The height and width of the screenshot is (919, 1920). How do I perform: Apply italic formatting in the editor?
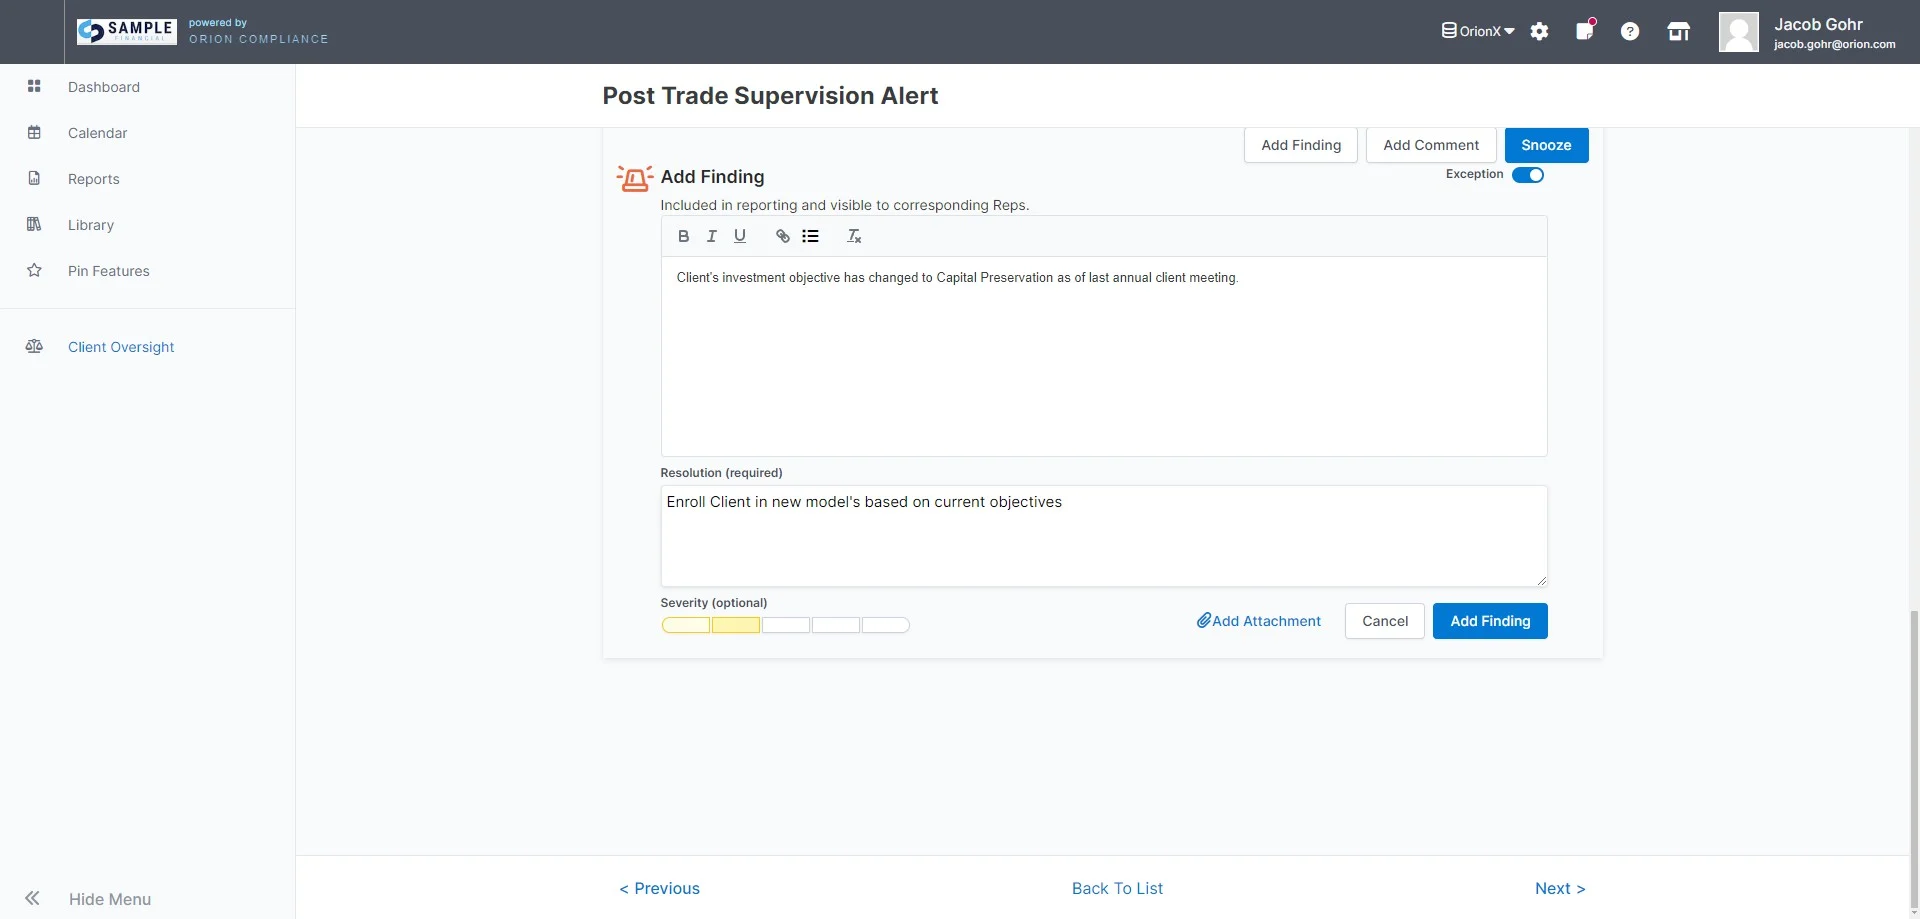tap(711, 237)
